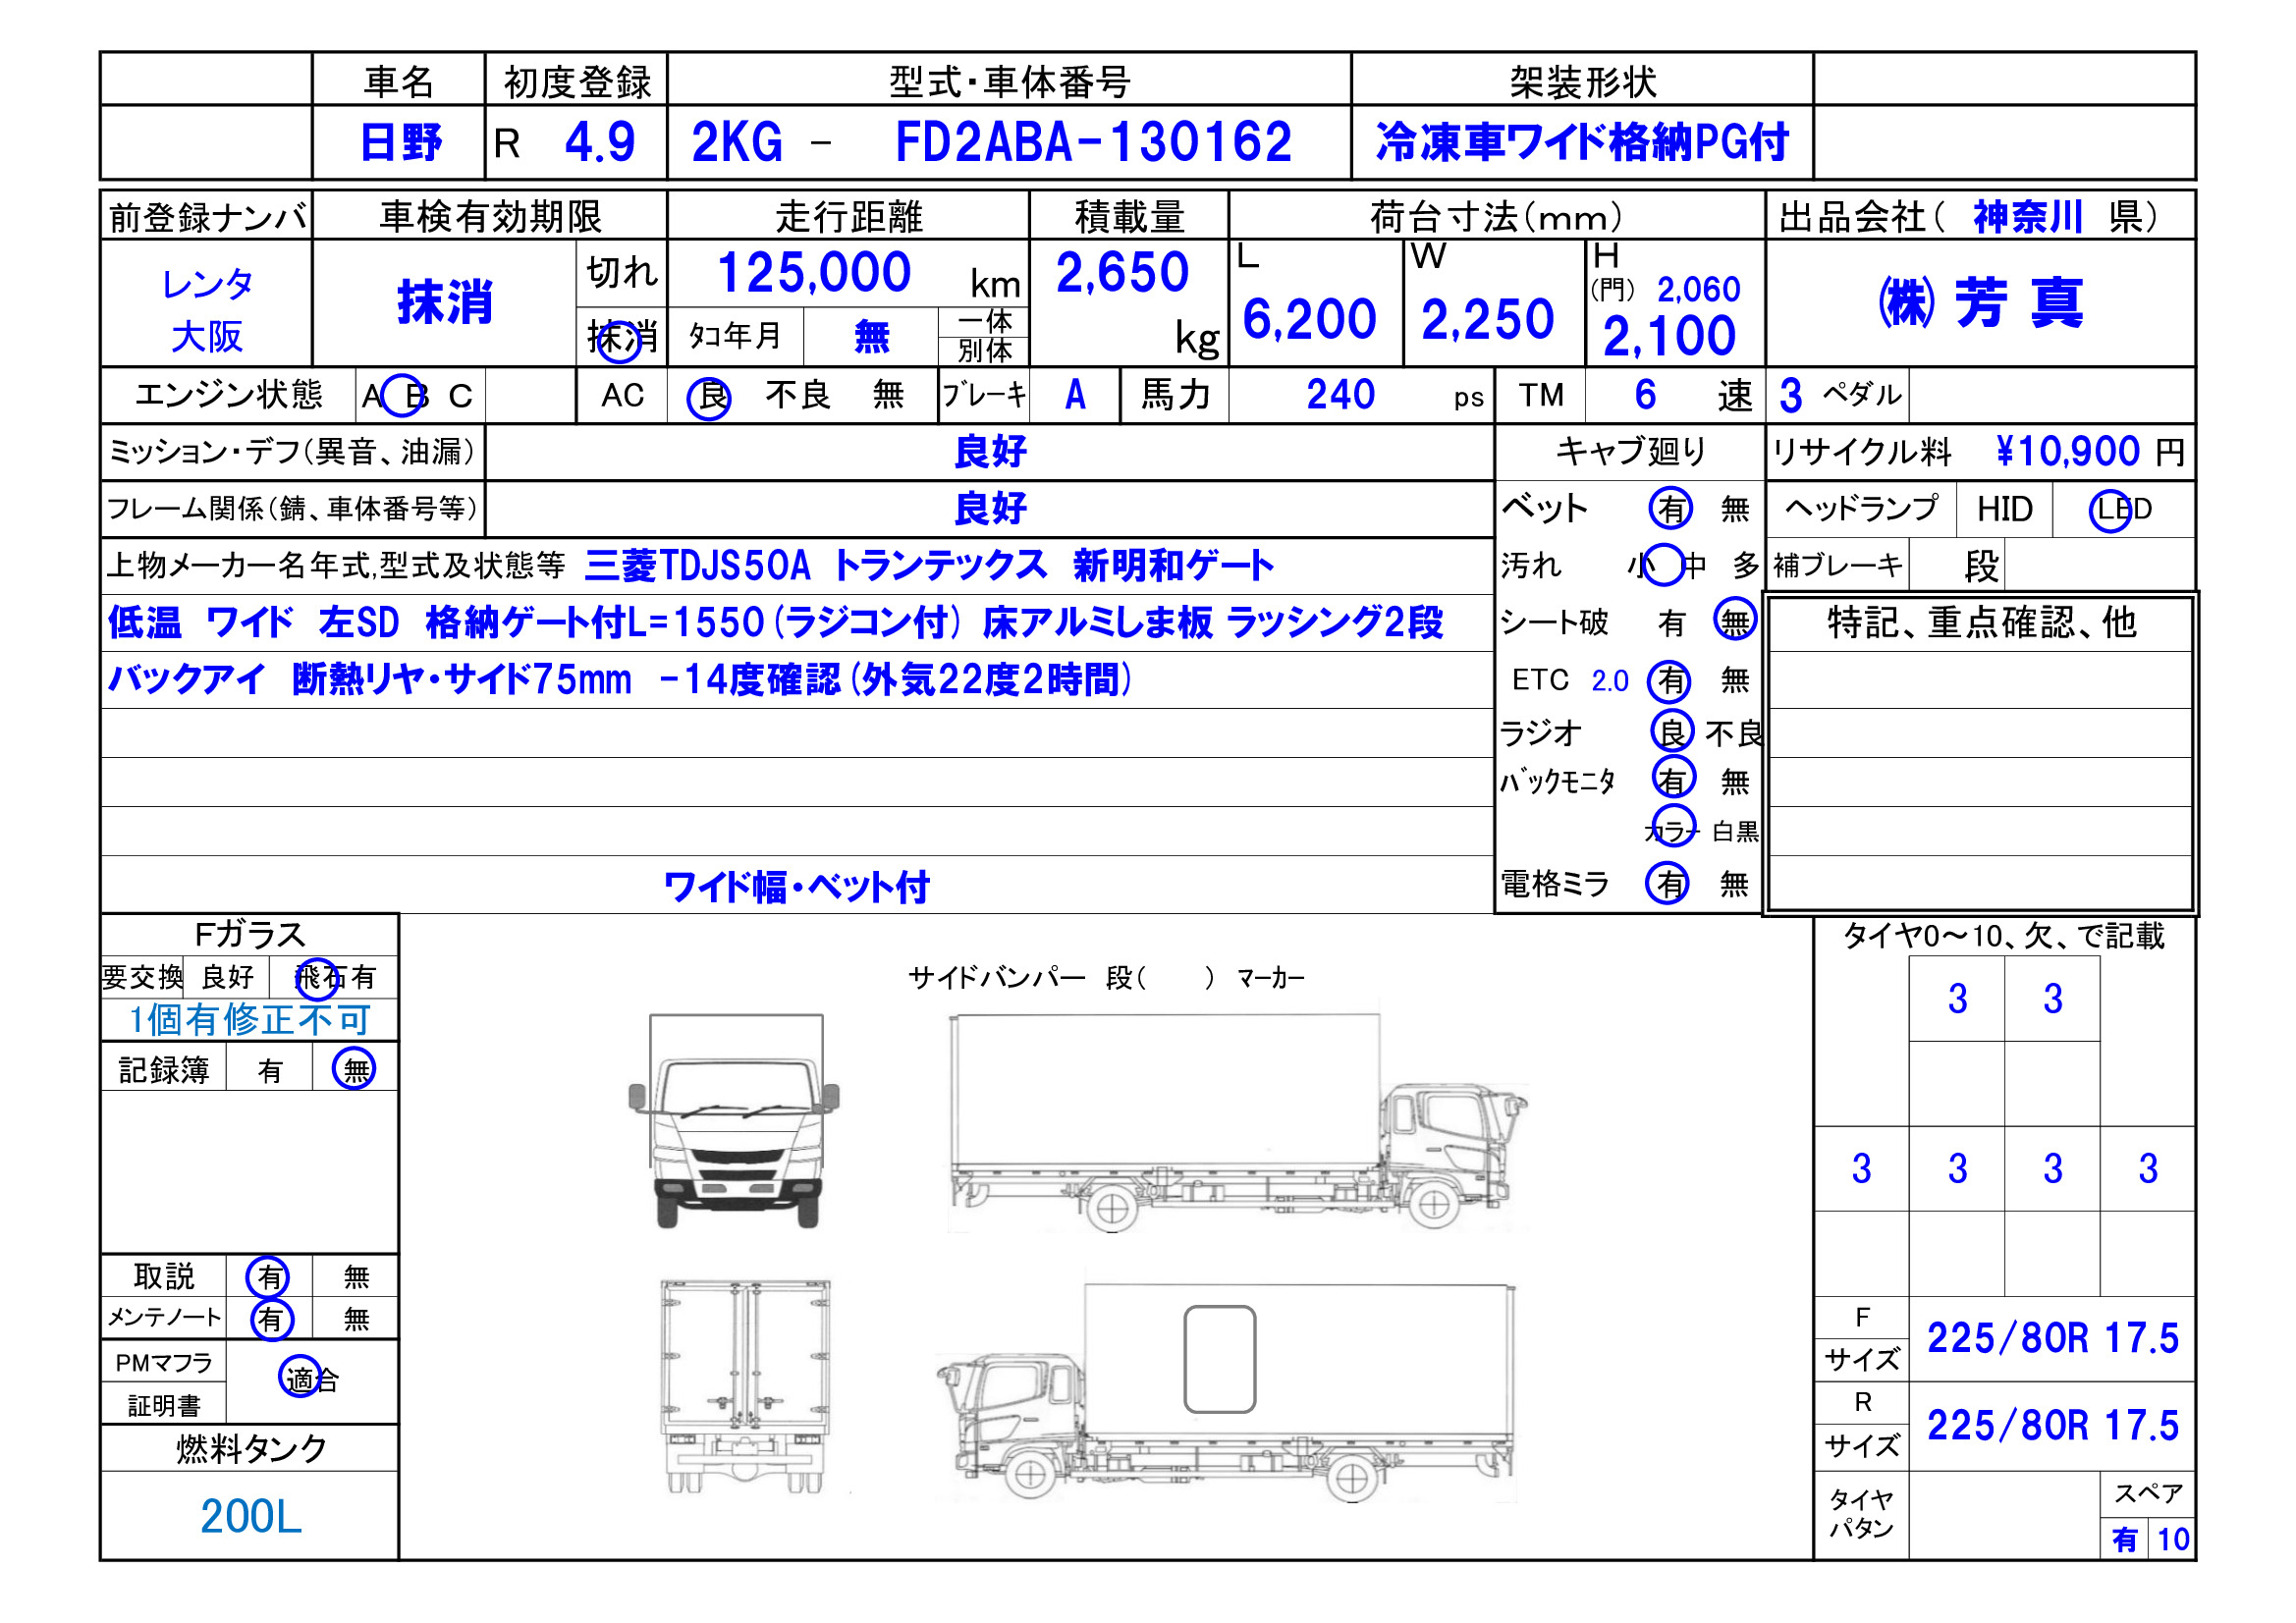This screenshot has height=1623, width=2296.
Task: Click side door rectangle on cargo box
Action: click(x=1219, y=1359)
